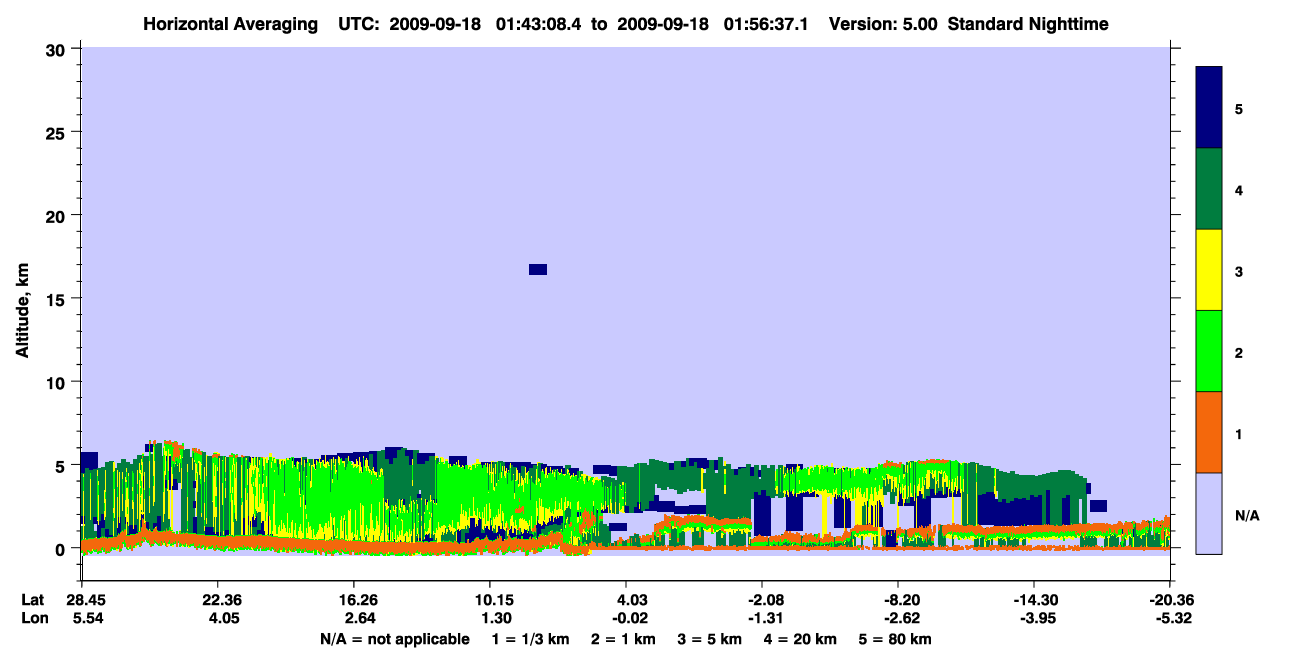Click the '30' altitude tick label
The height and width of the screenshot is (667, 1300).
(x=58, y=50)
